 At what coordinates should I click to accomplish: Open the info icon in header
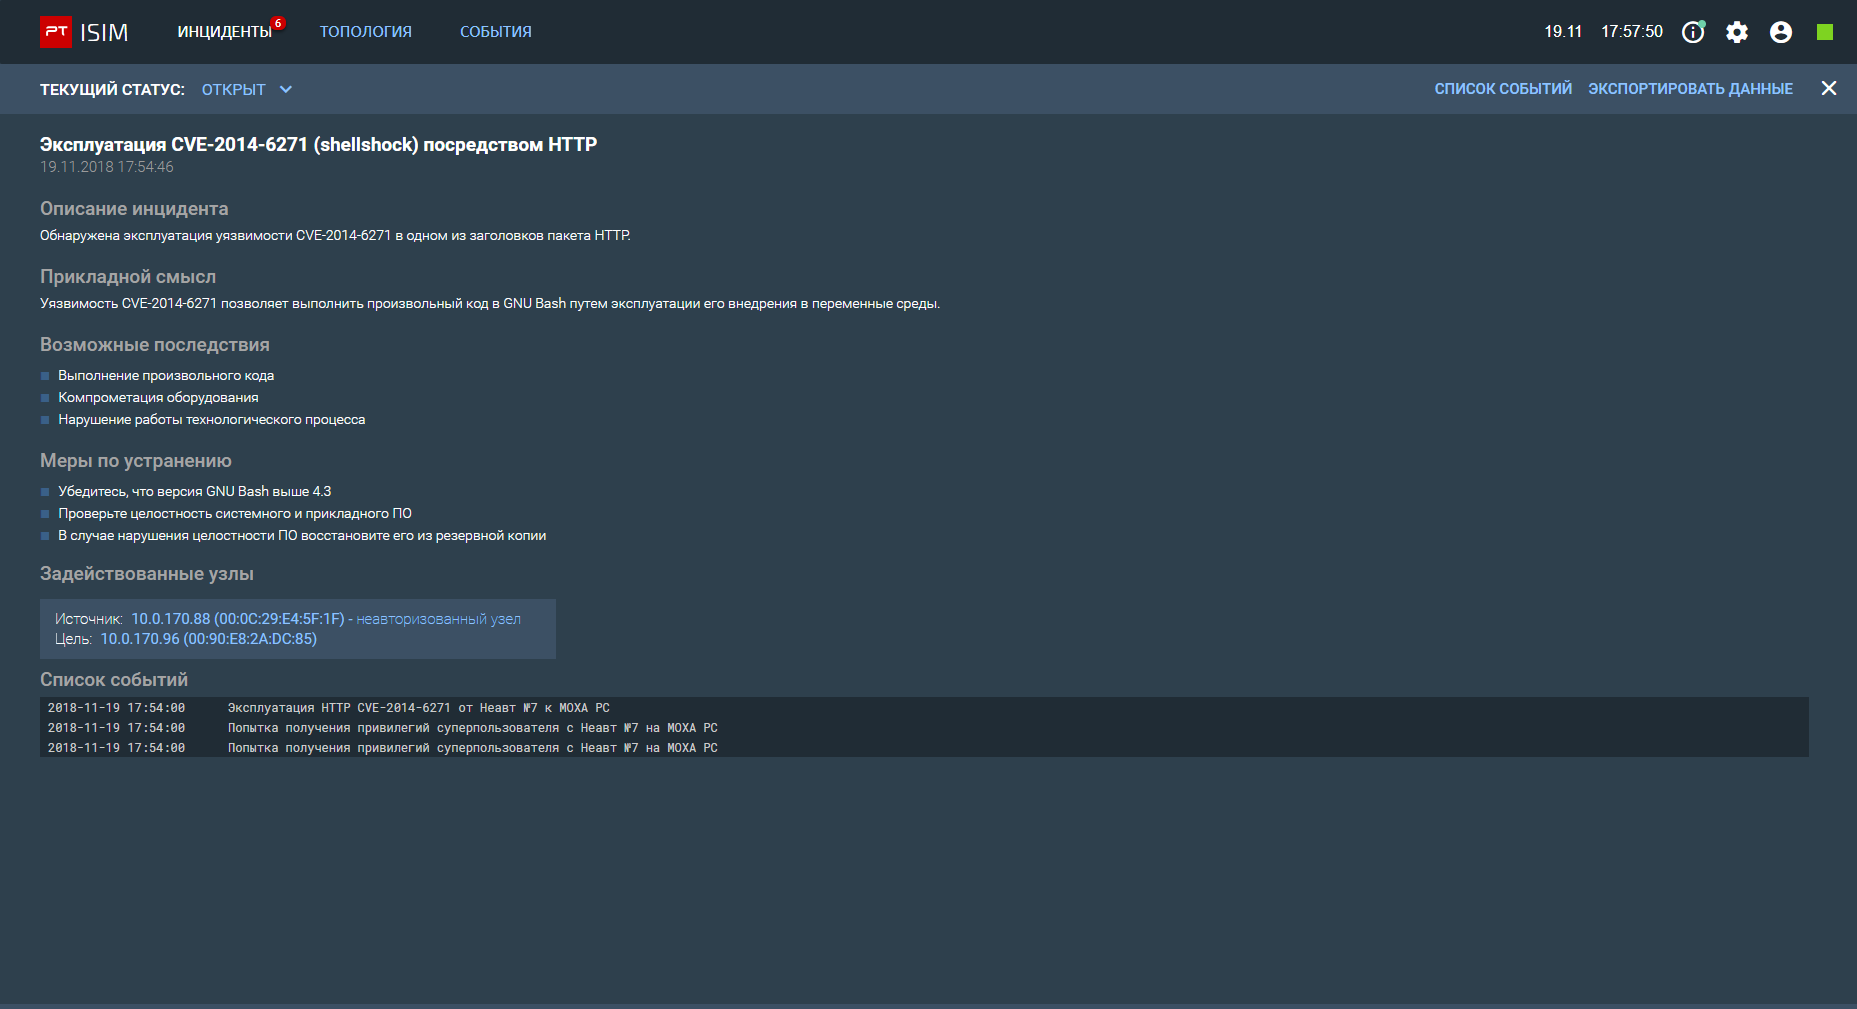coord(1692,32)
